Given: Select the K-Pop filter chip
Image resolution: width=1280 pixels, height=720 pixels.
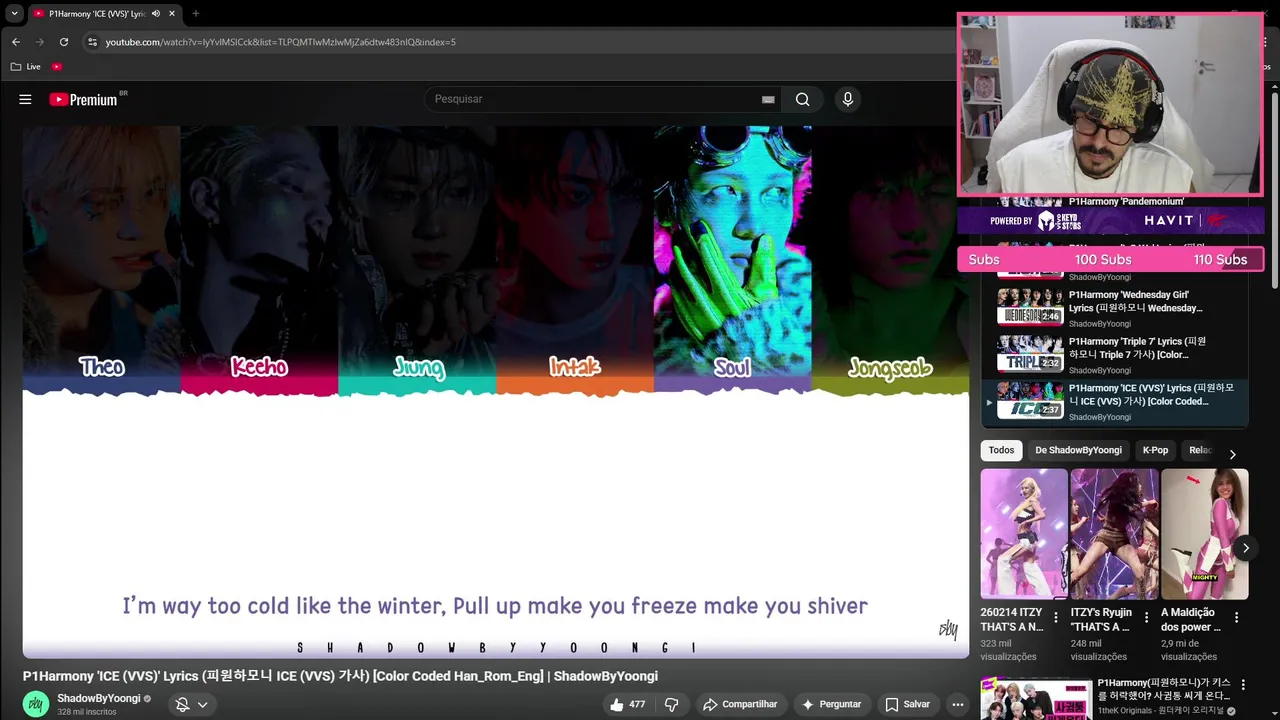Looking at the screenshot, I should (x=1155, y=450).
